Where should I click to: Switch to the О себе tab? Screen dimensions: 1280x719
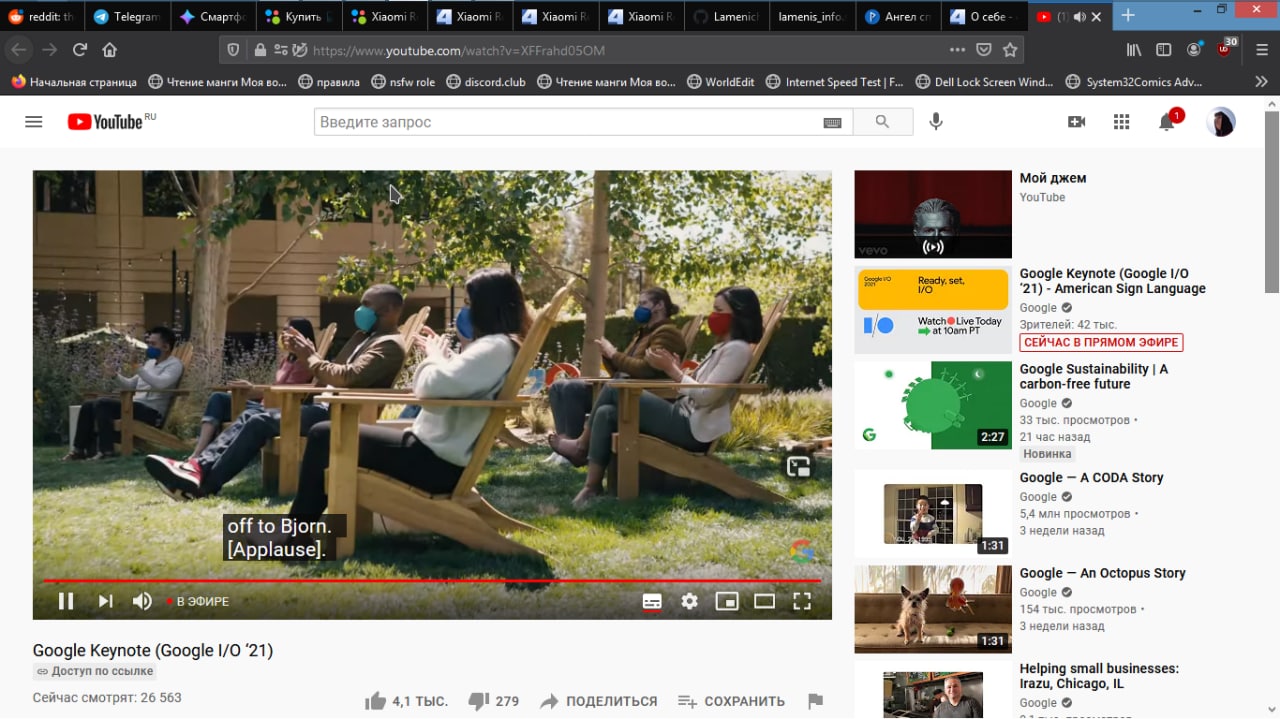point(985,16)
